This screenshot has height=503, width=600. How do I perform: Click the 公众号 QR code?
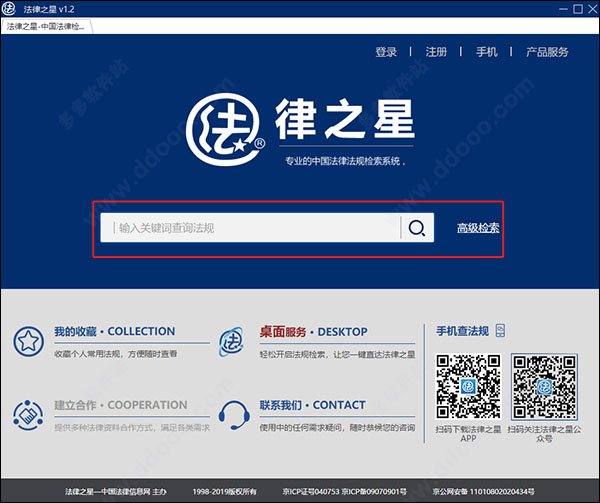(544, 386)
